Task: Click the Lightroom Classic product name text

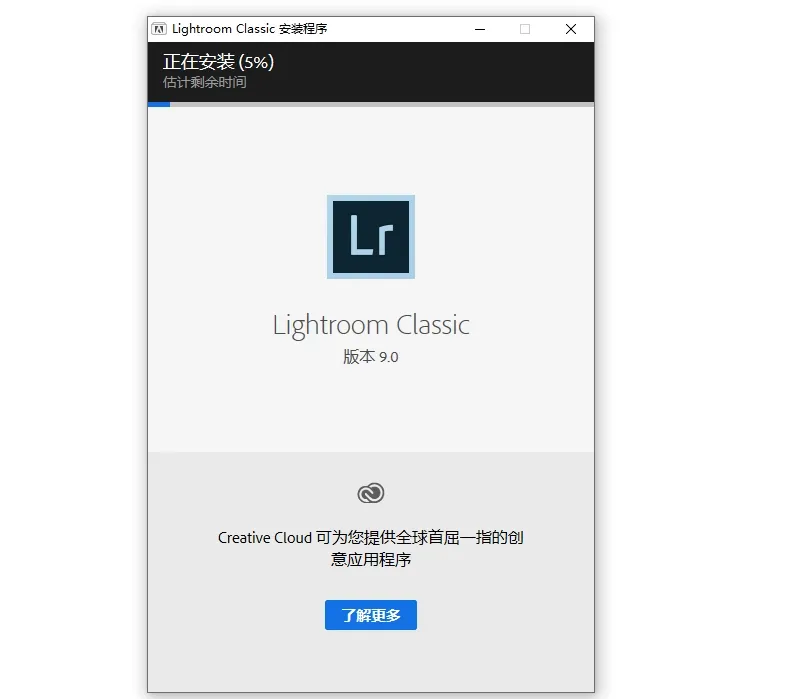Action: click(x=371, y=325)
